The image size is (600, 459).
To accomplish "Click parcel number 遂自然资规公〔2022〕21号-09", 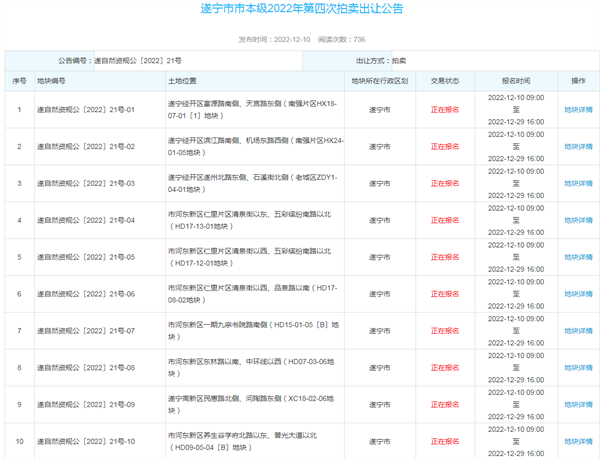I will coord(86,405).
